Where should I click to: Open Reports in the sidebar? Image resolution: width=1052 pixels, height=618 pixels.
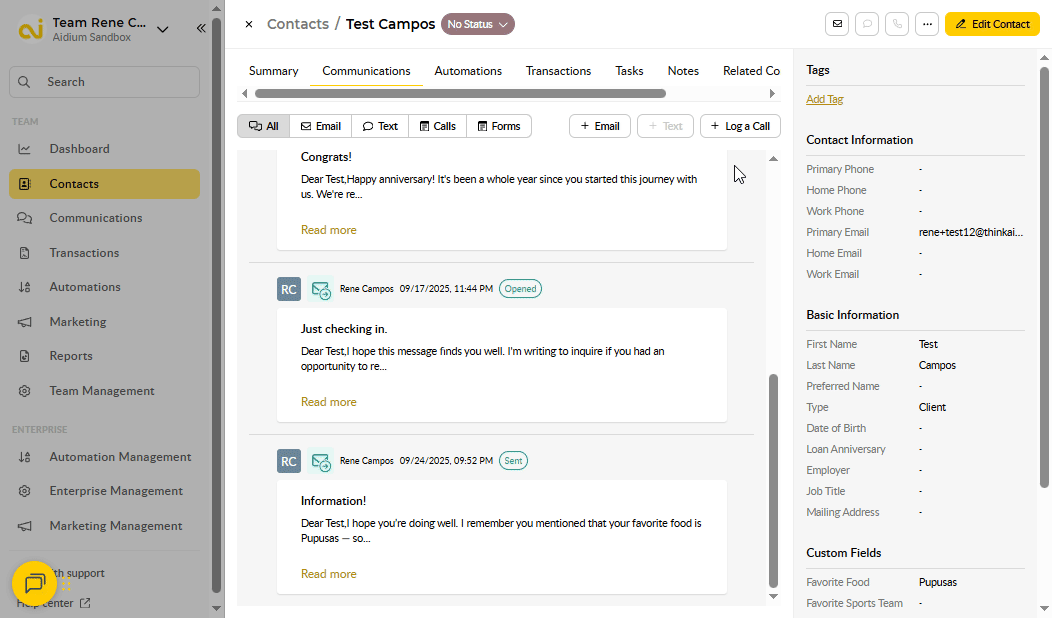pyautogui.click(x=71, y=356)
